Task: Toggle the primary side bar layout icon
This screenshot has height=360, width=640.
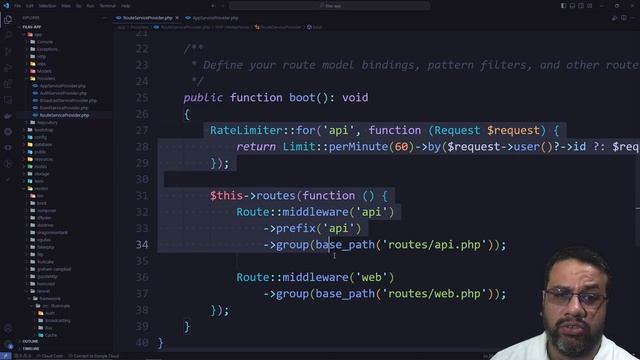Action: pyautogui.click(x=564, y=6)
